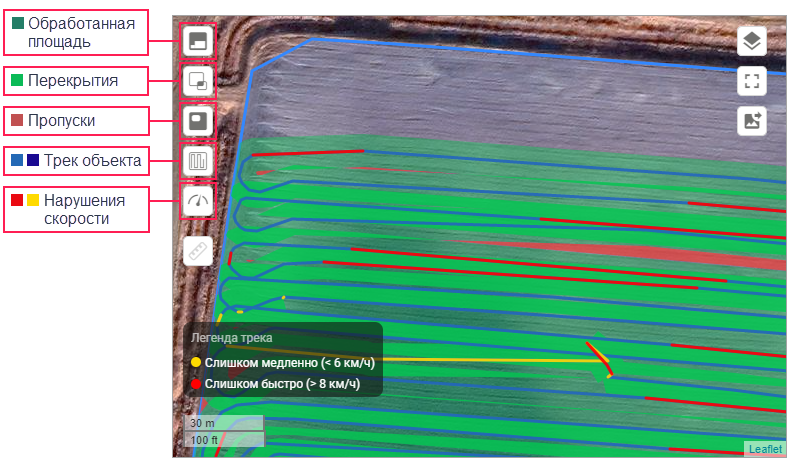Toggle the processed area layer button

pos(198,41)
